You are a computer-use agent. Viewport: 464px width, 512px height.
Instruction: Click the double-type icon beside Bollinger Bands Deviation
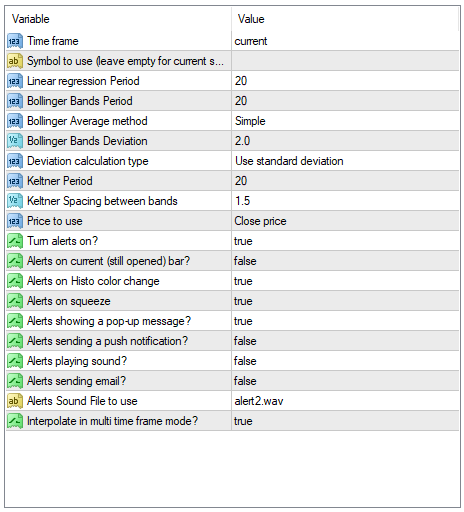pos(15,141)
